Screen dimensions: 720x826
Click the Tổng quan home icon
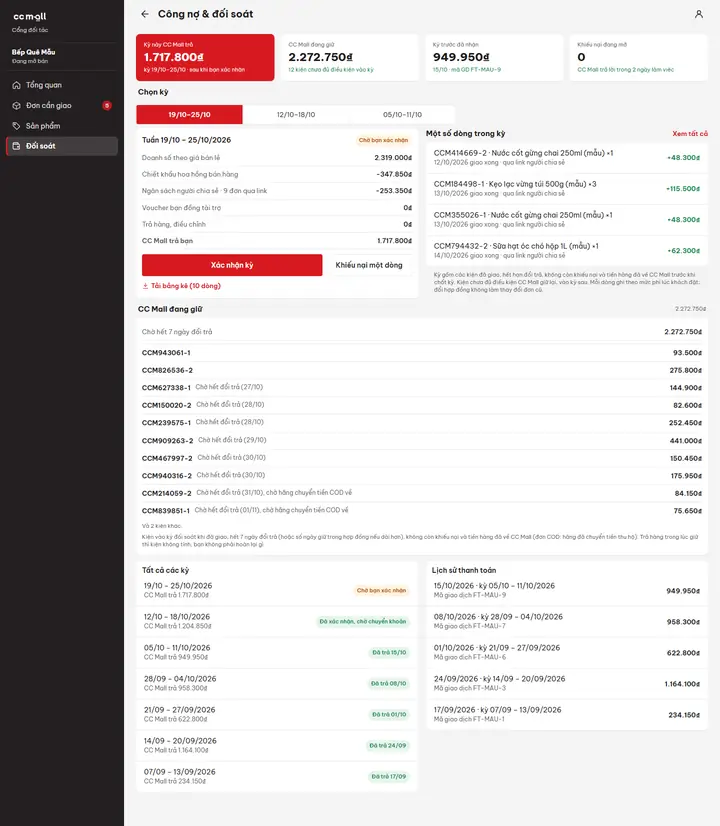click(x=16, y=85)
